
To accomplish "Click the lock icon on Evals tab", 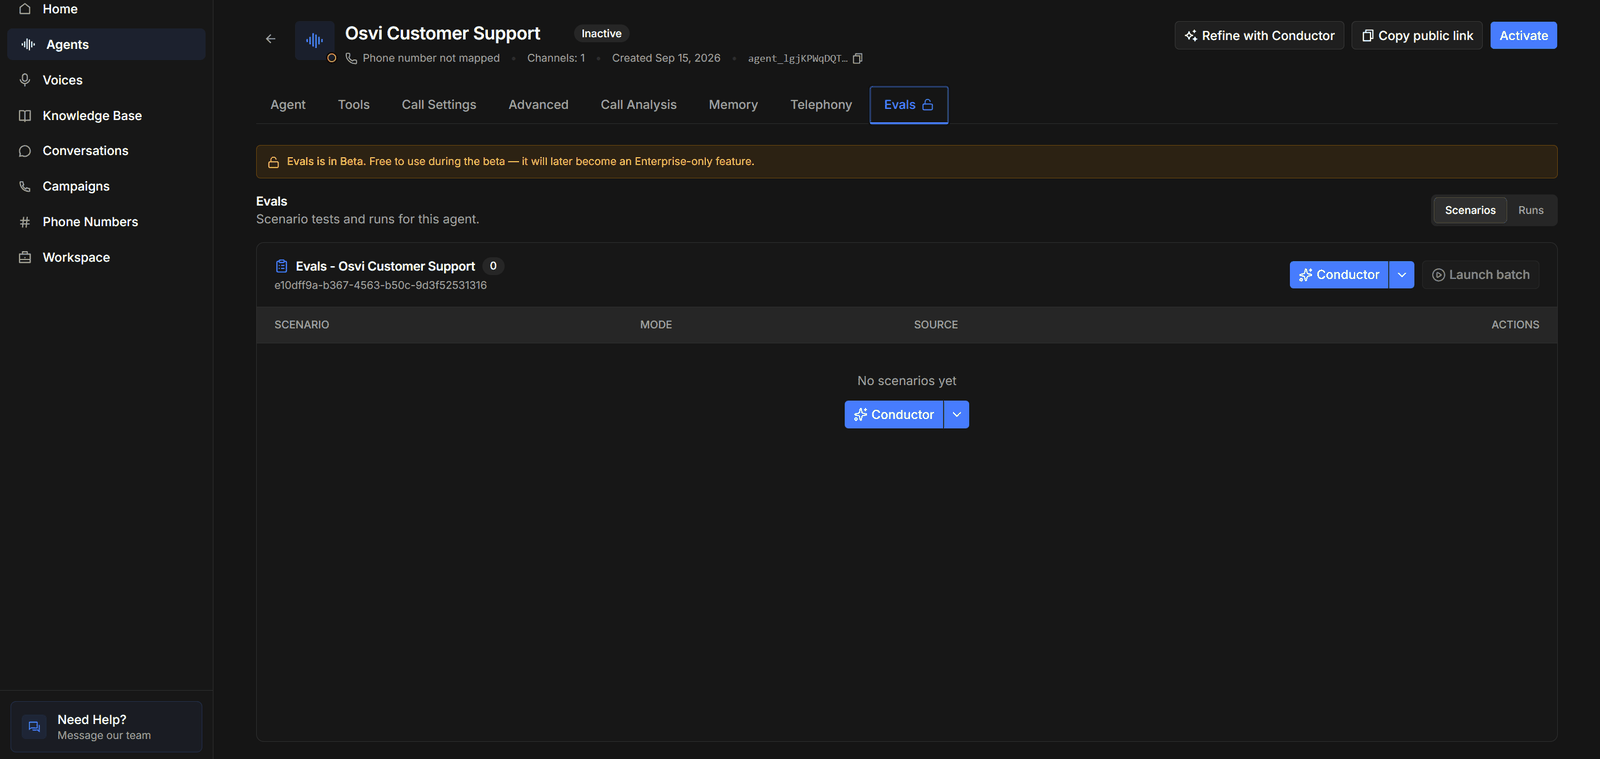I will (x=928, y=105).
